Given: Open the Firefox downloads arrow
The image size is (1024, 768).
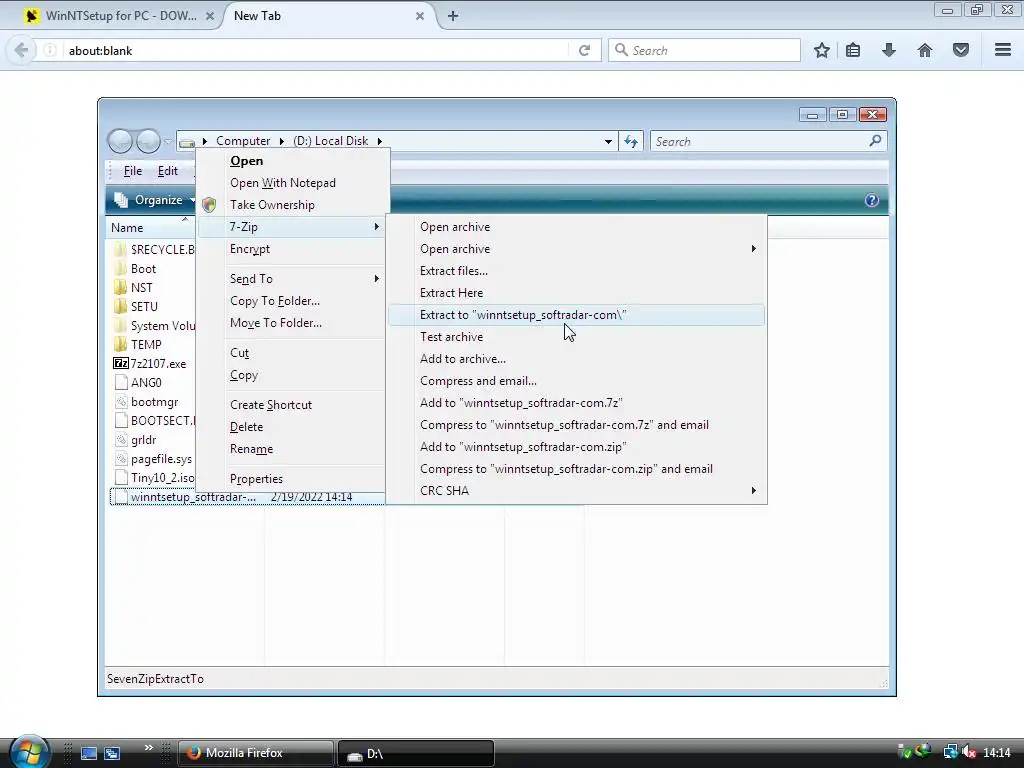Looking at the screenshot, I should point(889,50).
